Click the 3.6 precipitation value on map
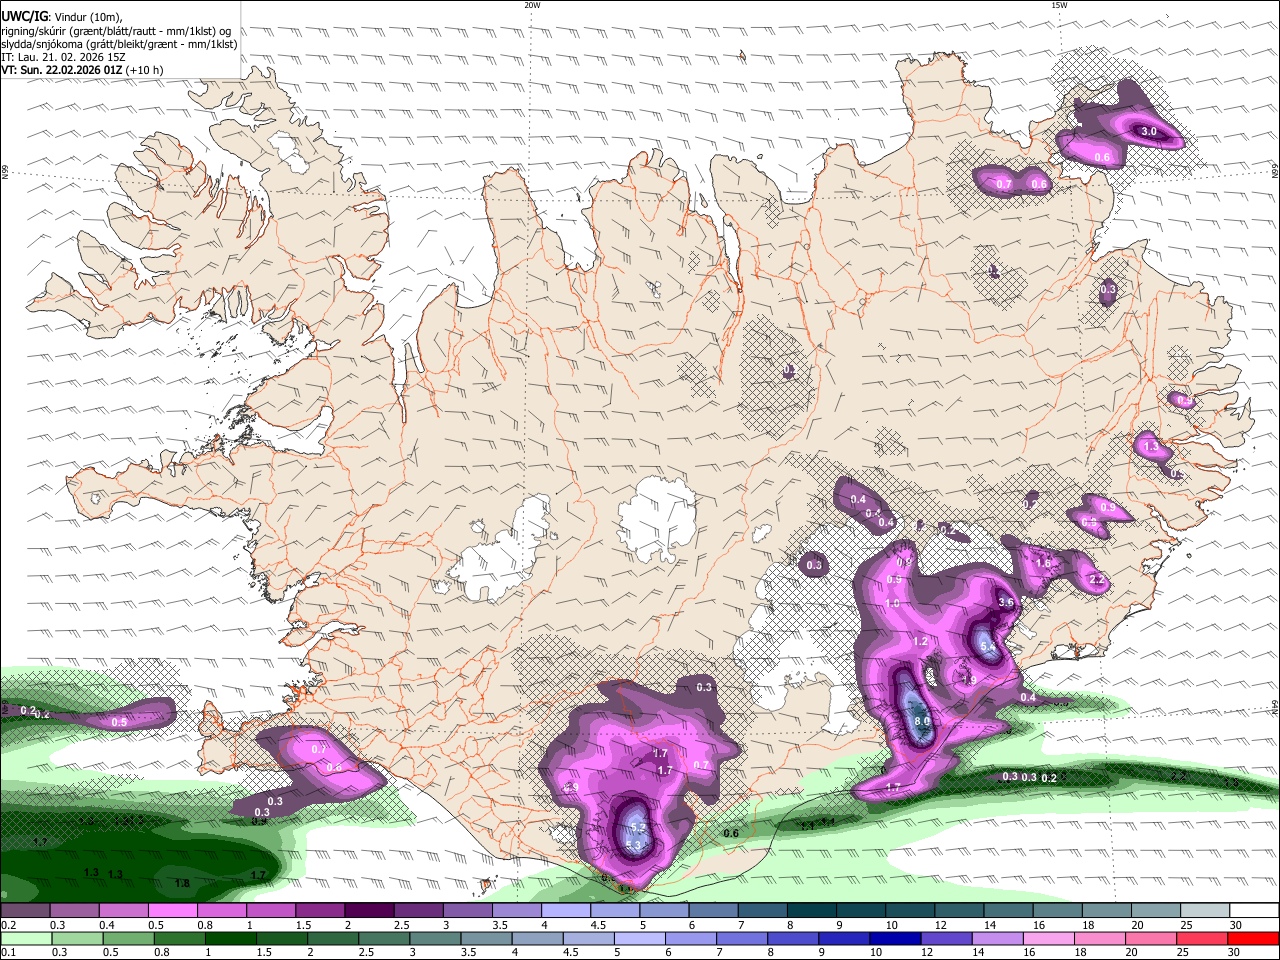Viewport: 1280px width, 960px height. [1006, 603]
